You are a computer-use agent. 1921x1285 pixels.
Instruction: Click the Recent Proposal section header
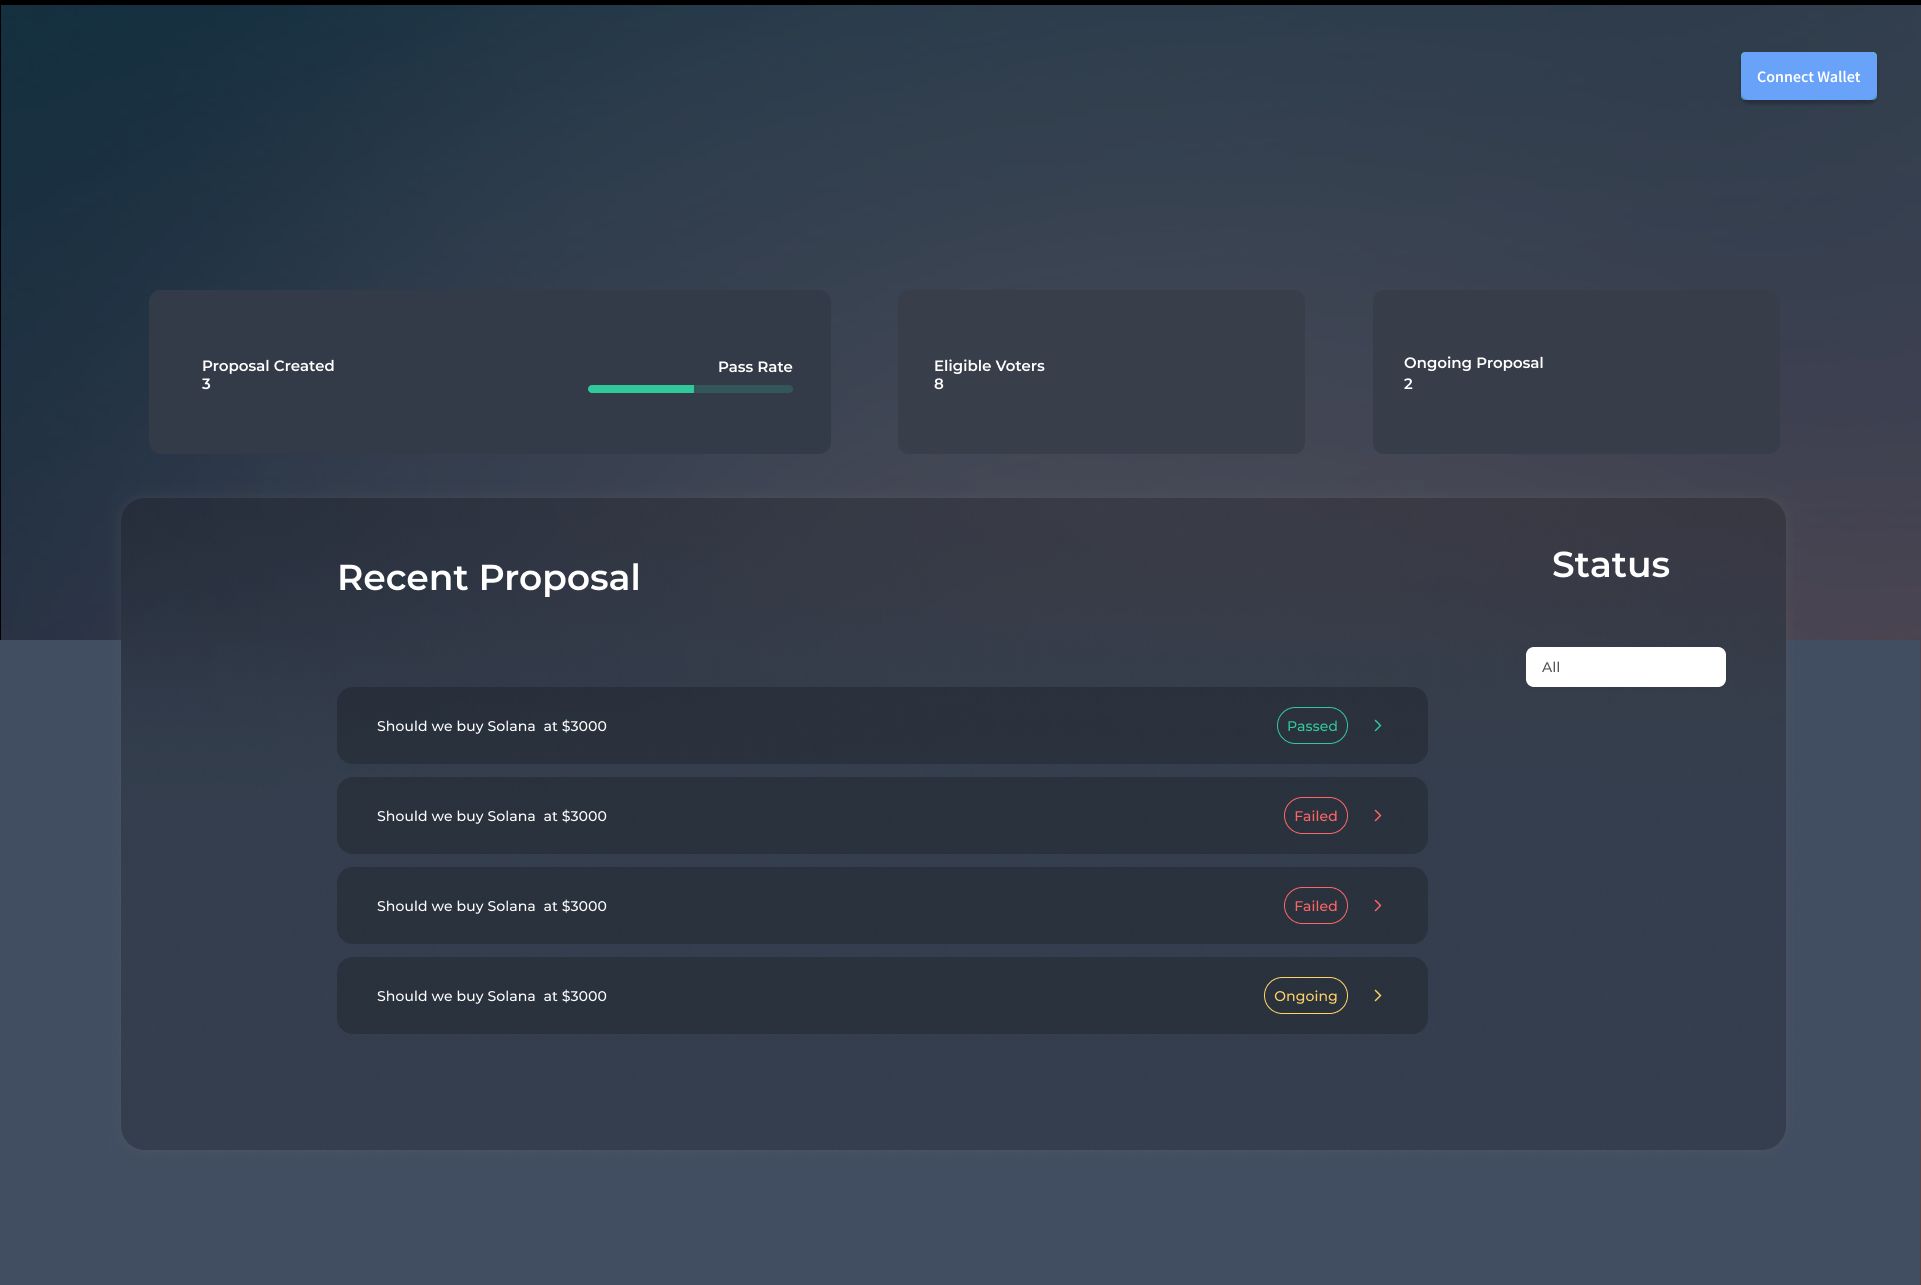(487, 577)
